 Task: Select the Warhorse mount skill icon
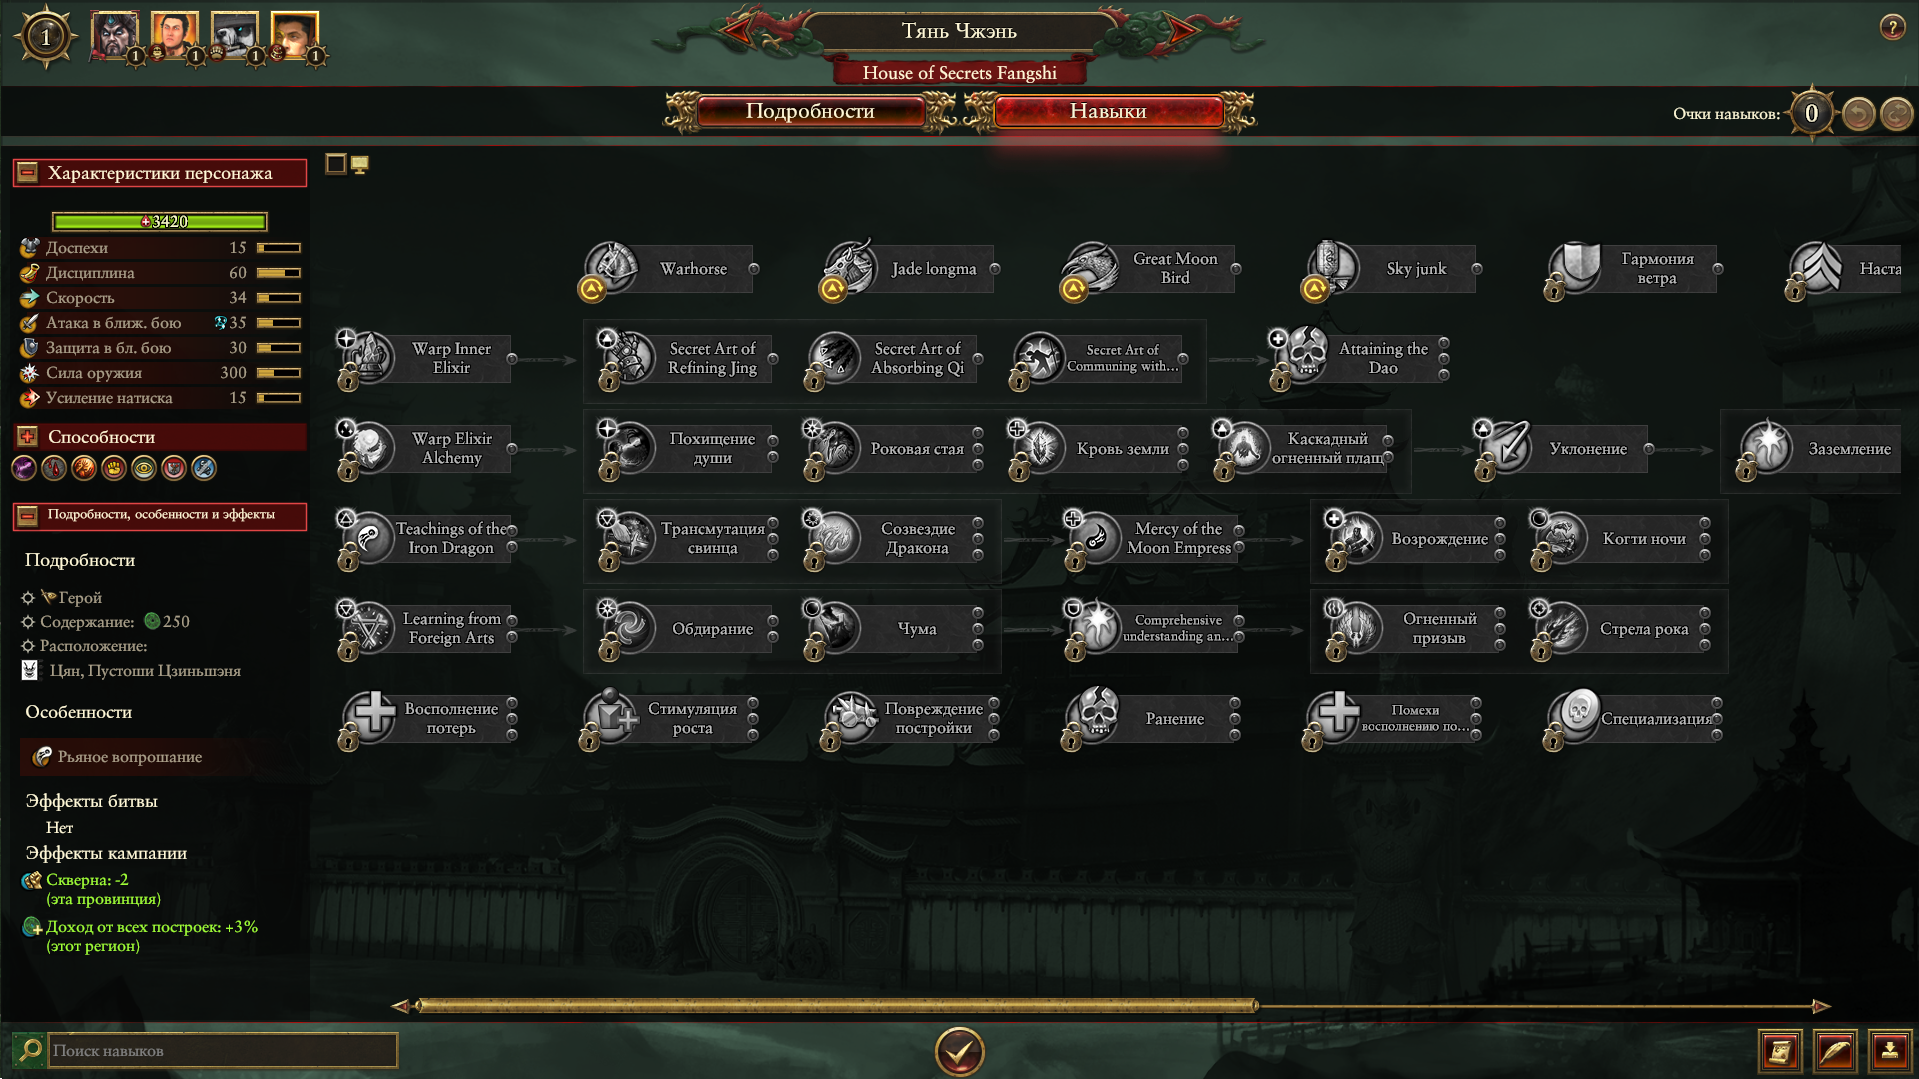612,267
